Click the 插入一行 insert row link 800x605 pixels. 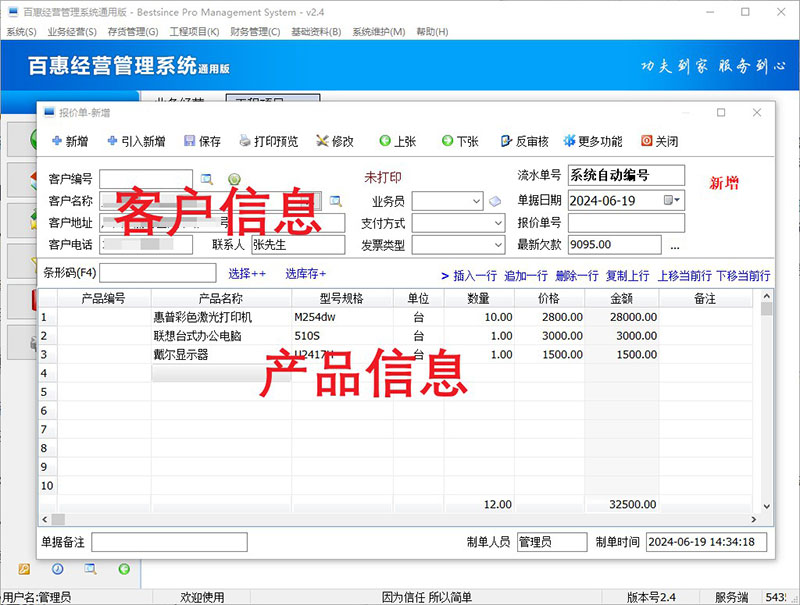(470, 275)
